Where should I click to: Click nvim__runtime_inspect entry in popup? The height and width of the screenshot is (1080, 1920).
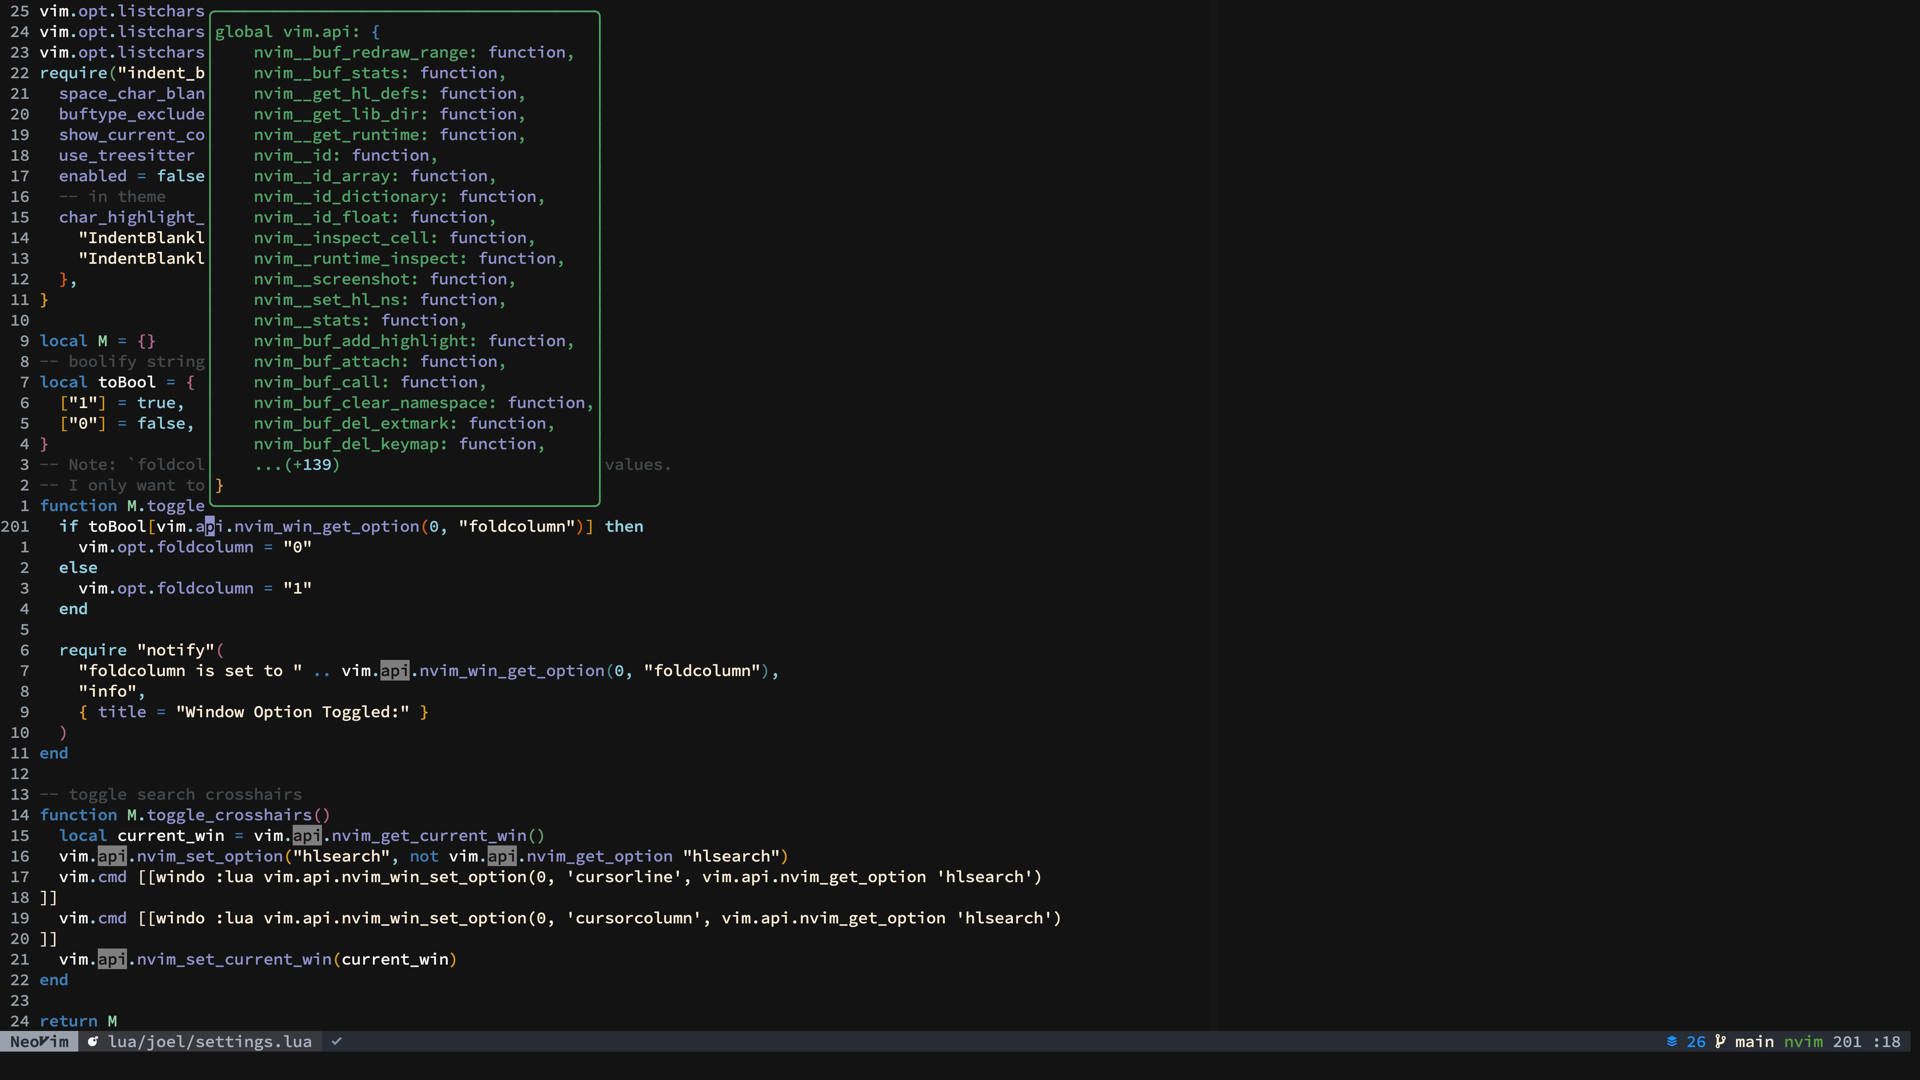[x=409, y=258]
